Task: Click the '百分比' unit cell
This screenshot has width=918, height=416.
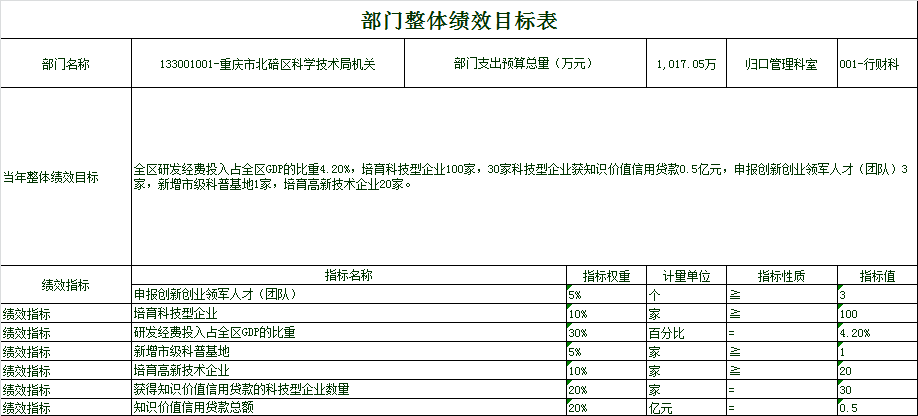Action: tap(686, 332)
